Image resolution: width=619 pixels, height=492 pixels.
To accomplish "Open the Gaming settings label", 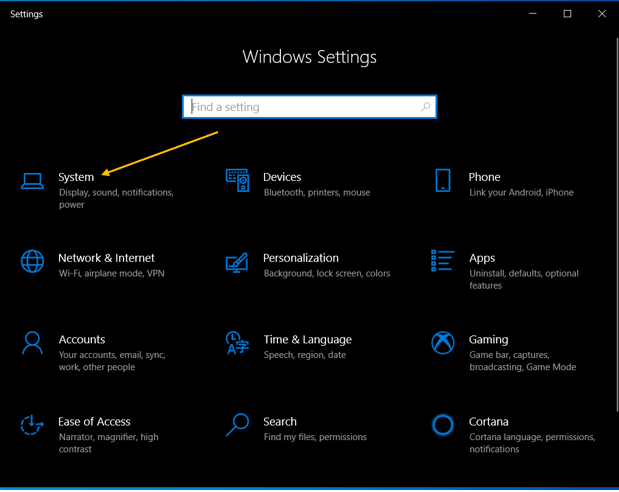I will 488,340.
